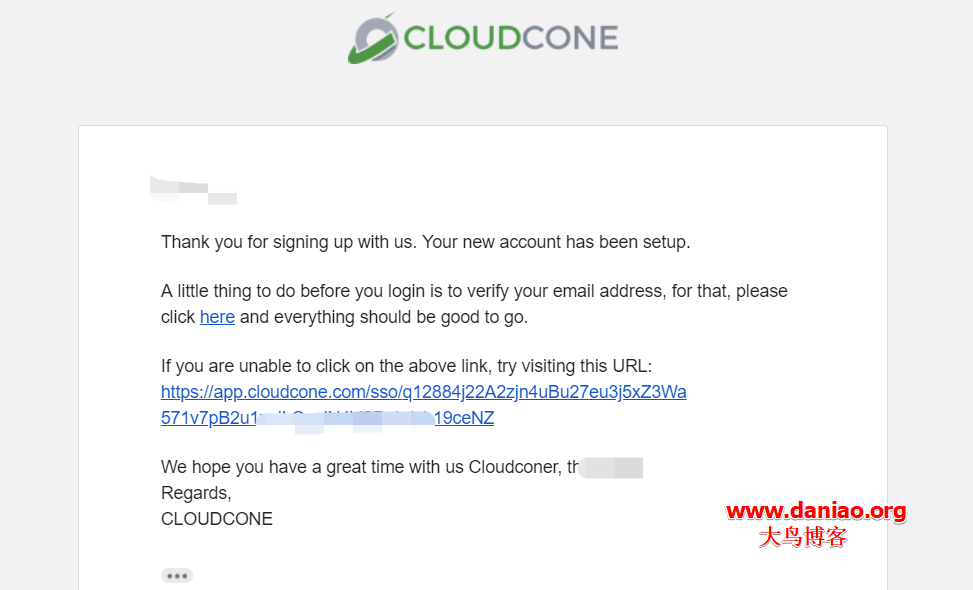Image resolution: width=973 pixels, height=590 pixels.
Task: Click the CloudCone swirl logo icon
Action: pyautogui.click(x=373, y=38)
